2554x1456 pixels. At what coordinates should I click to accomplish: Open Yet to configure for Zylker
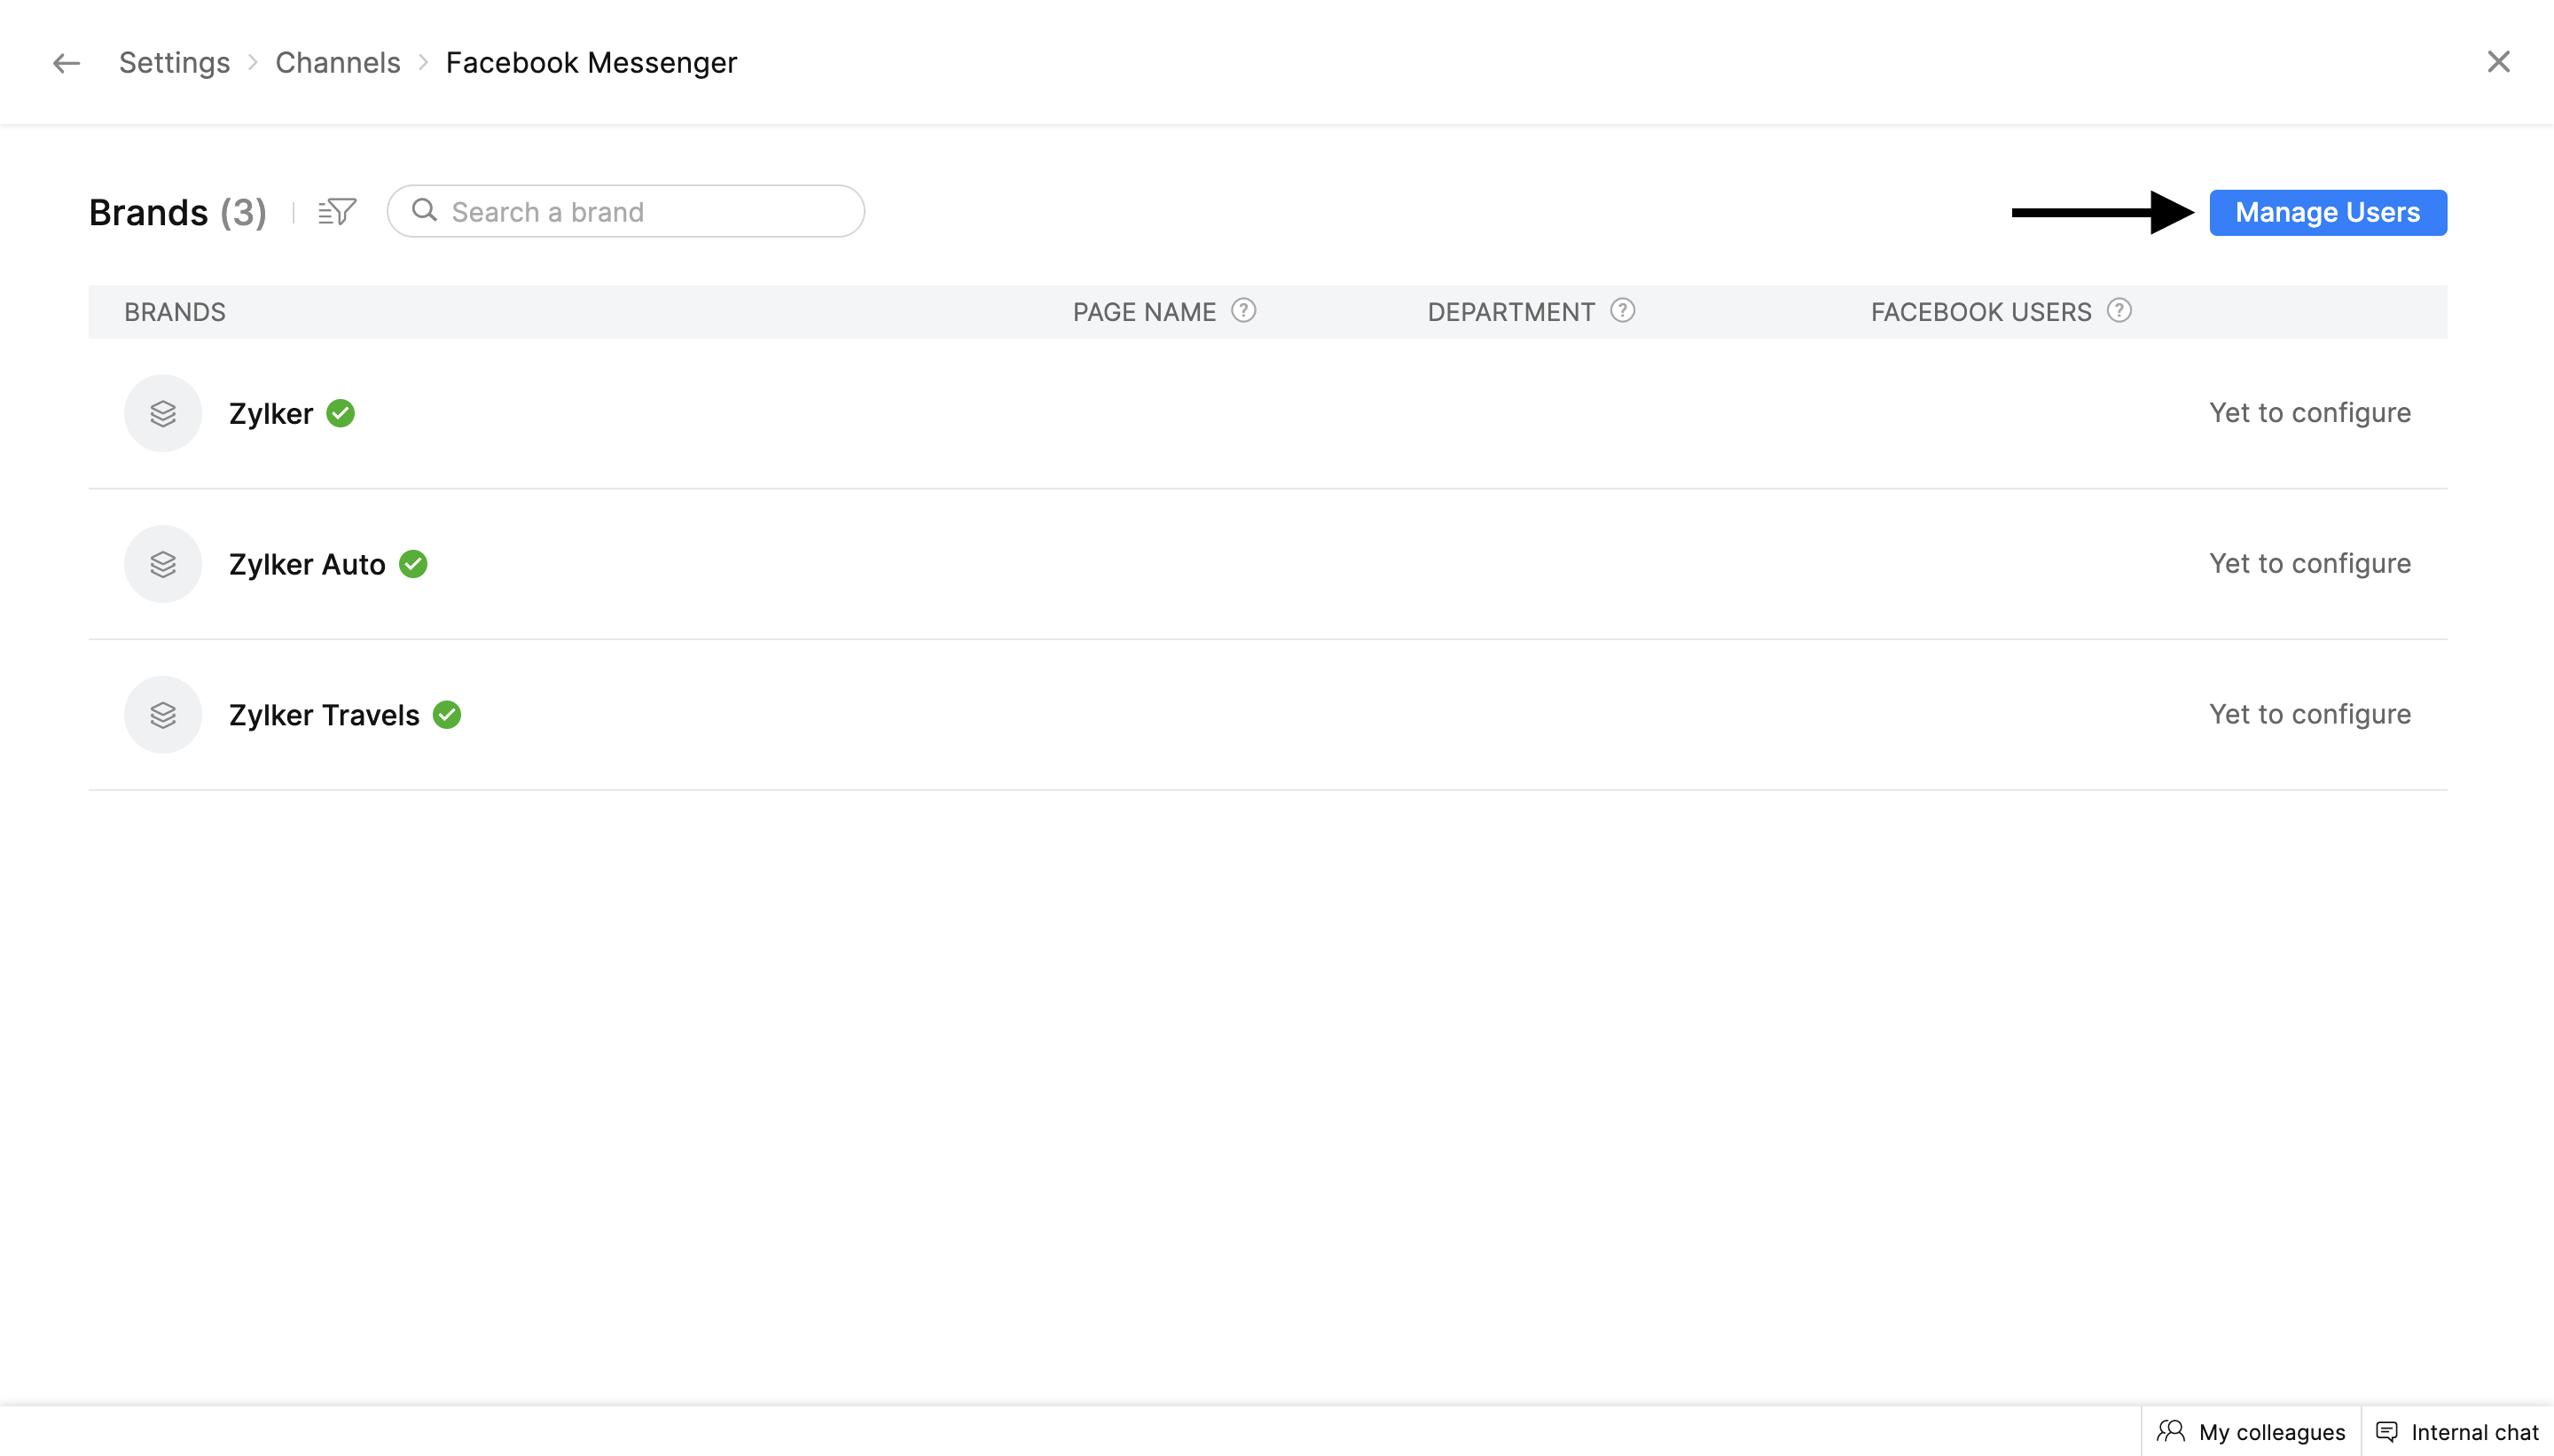[2309, 413]
